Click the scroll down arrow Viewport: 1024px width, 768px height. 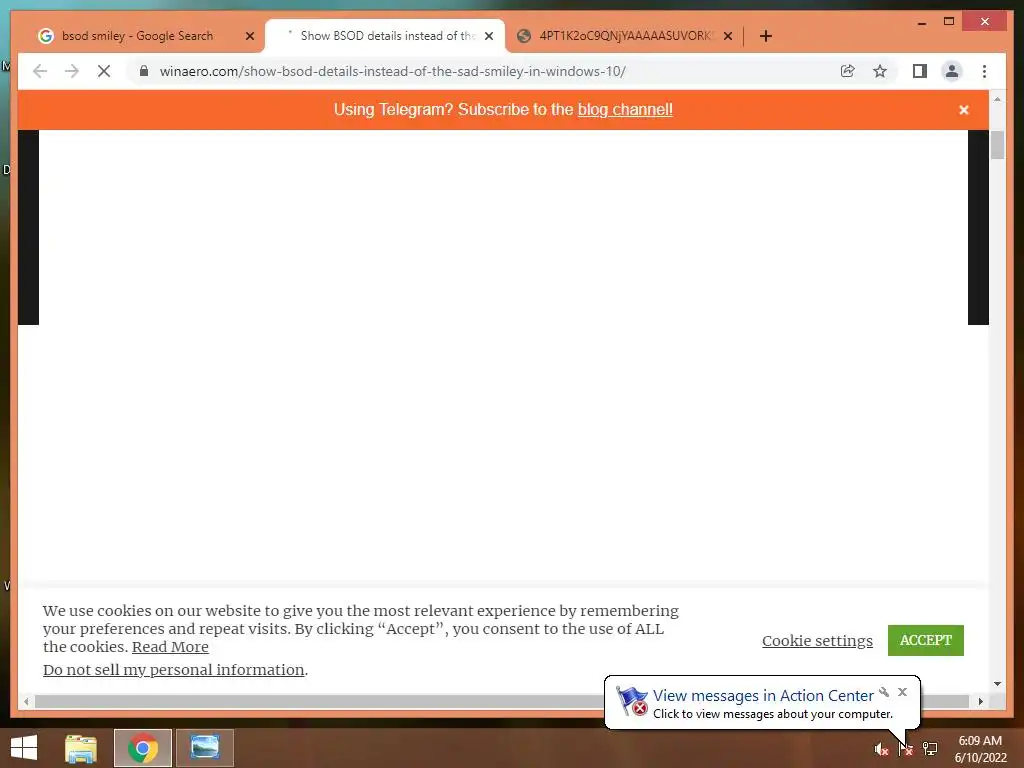coord(997,684)
